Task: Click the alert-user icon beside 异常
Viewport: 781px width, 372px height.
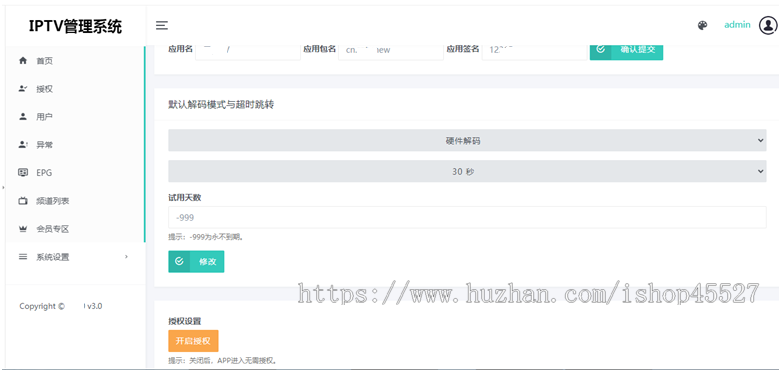Action: [x=22, y=145]
